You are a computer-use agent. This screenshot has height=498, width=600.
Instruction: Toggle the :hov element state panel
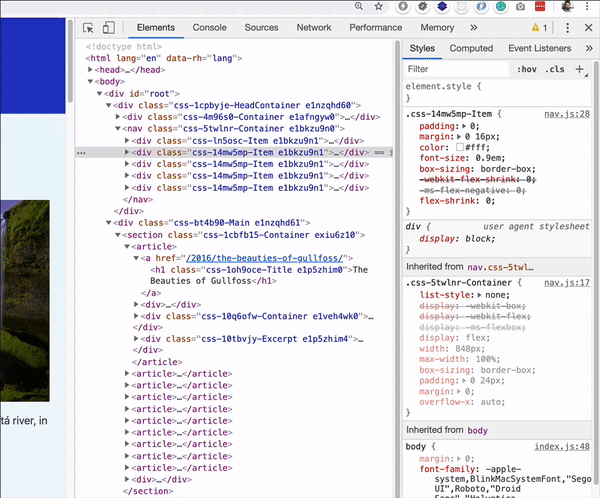pos(525,70)
